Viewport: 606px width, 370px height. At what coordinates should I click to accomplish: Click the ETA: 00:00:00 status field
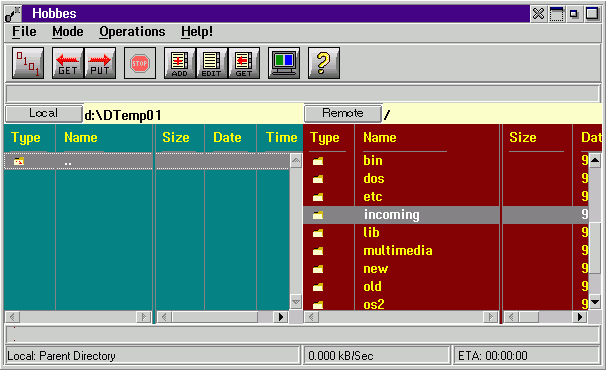[x=527, y=355]
